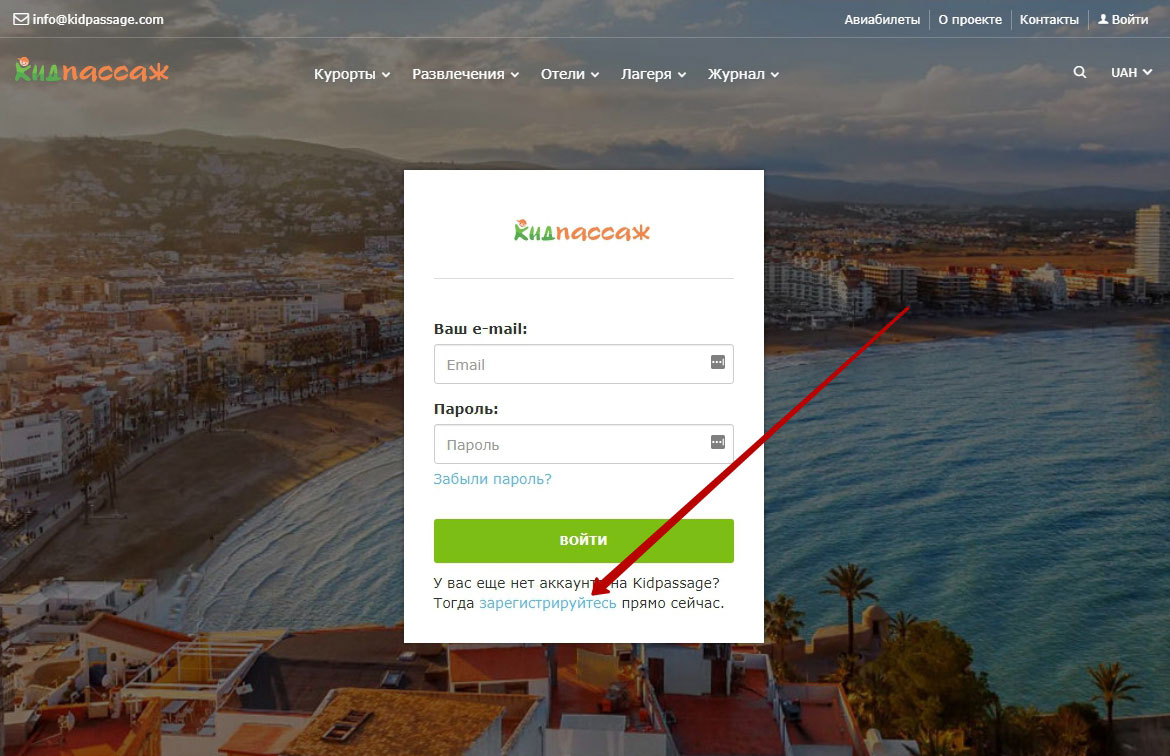The image size is (1170, 756).
Task: Click the Кидпассаж logo in login form
Action: point(582,231)
